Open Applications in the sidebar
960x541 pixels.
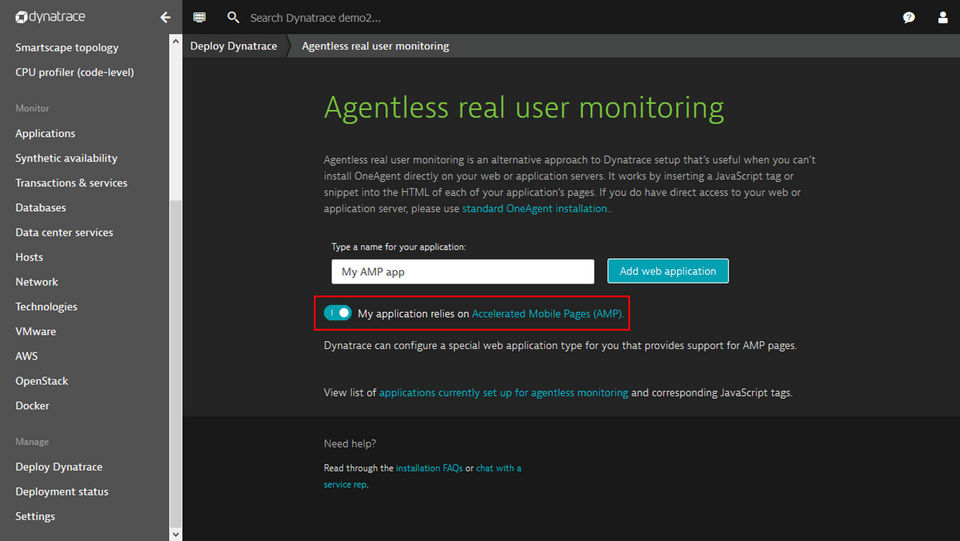click(45, 133)
